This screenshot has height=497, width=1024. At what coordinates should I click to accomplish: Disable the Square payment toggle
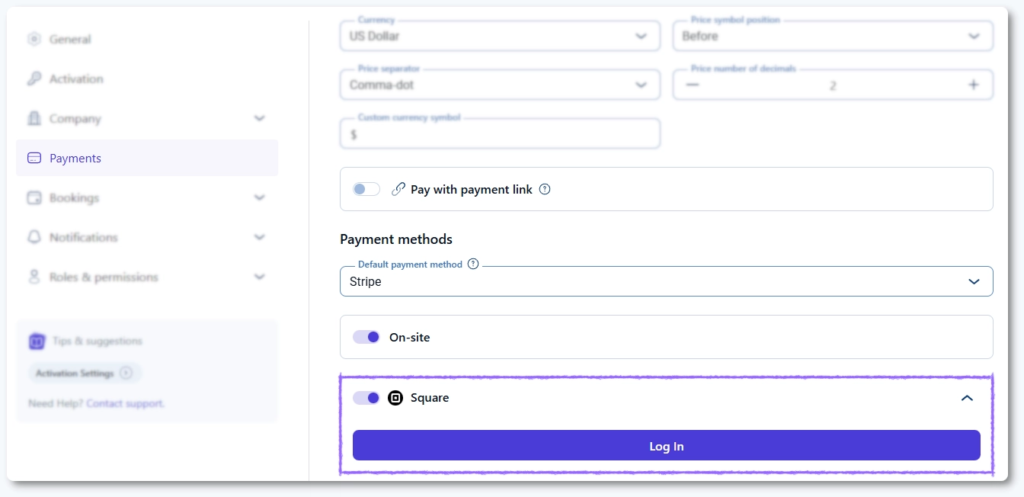pos(366,398)
